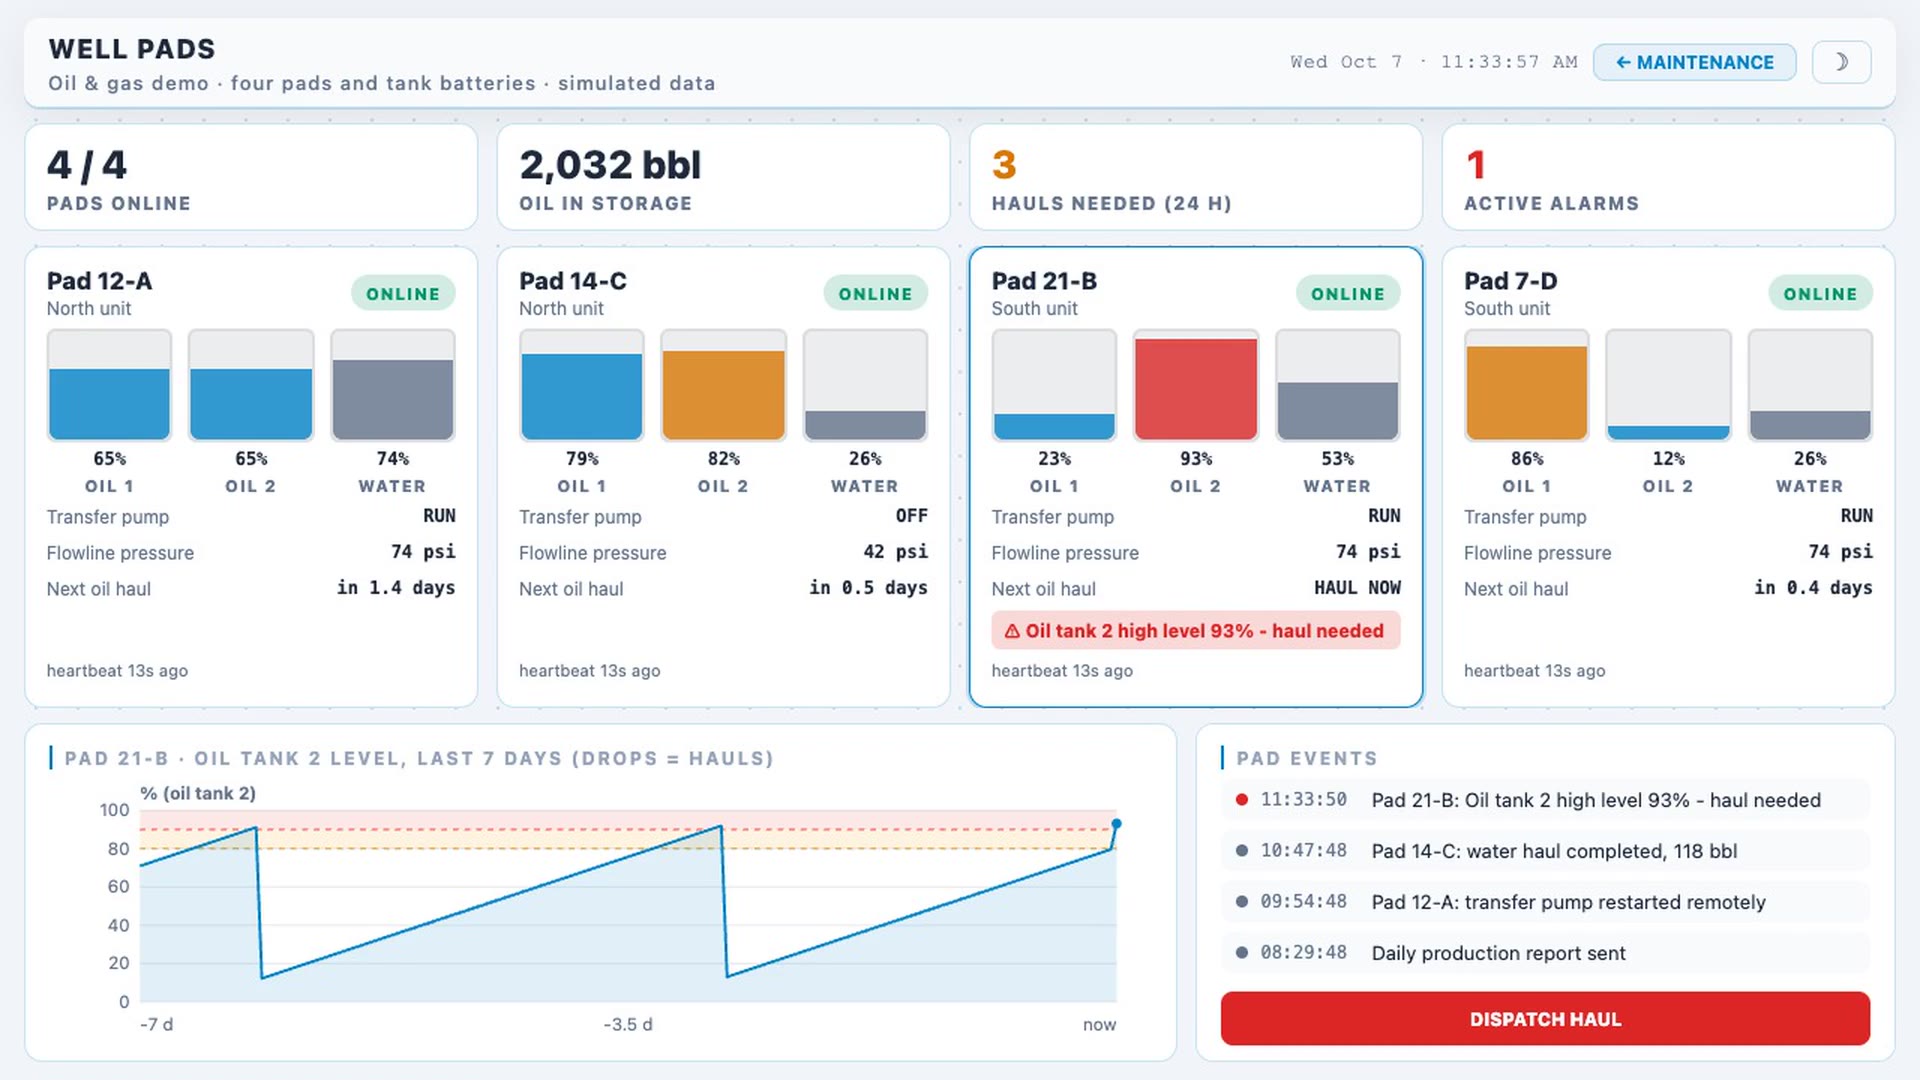Click Pad 14-C Water tank at 26%

pos(865,385)
